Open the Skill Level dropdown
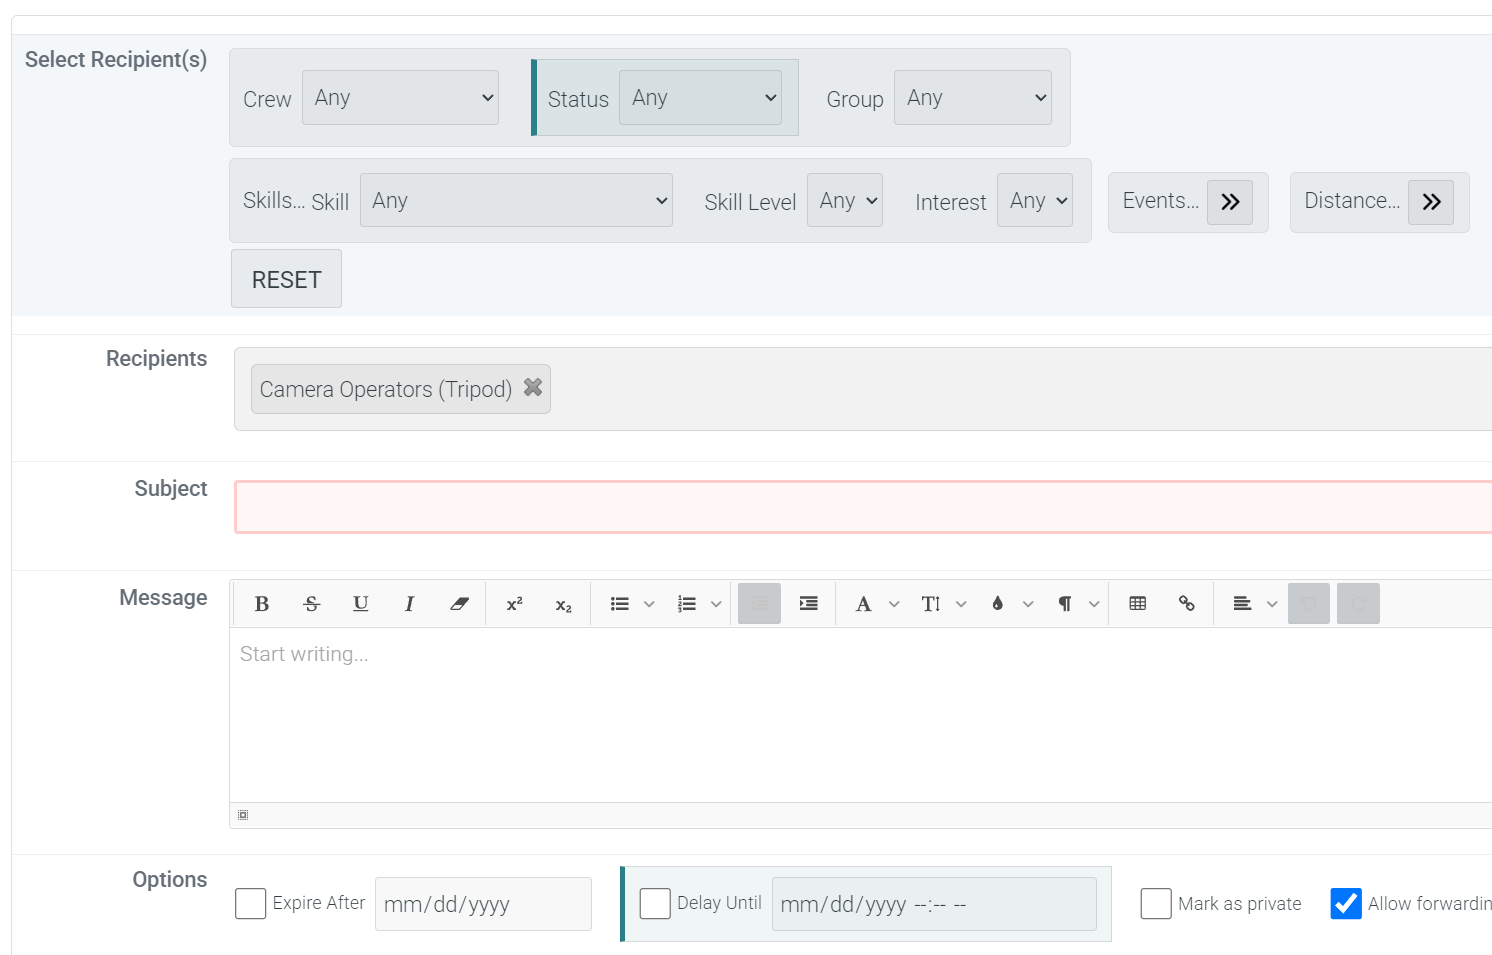 845,200
